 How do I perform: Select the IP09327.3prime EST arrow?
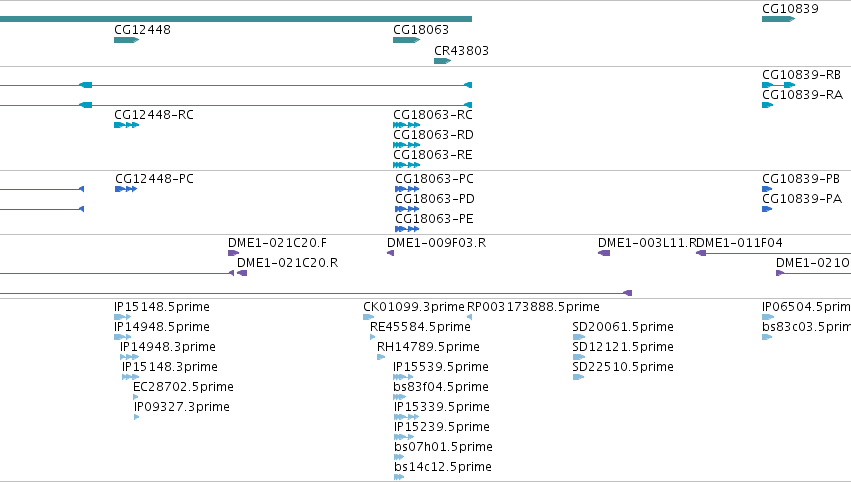(x=137, y=417)
